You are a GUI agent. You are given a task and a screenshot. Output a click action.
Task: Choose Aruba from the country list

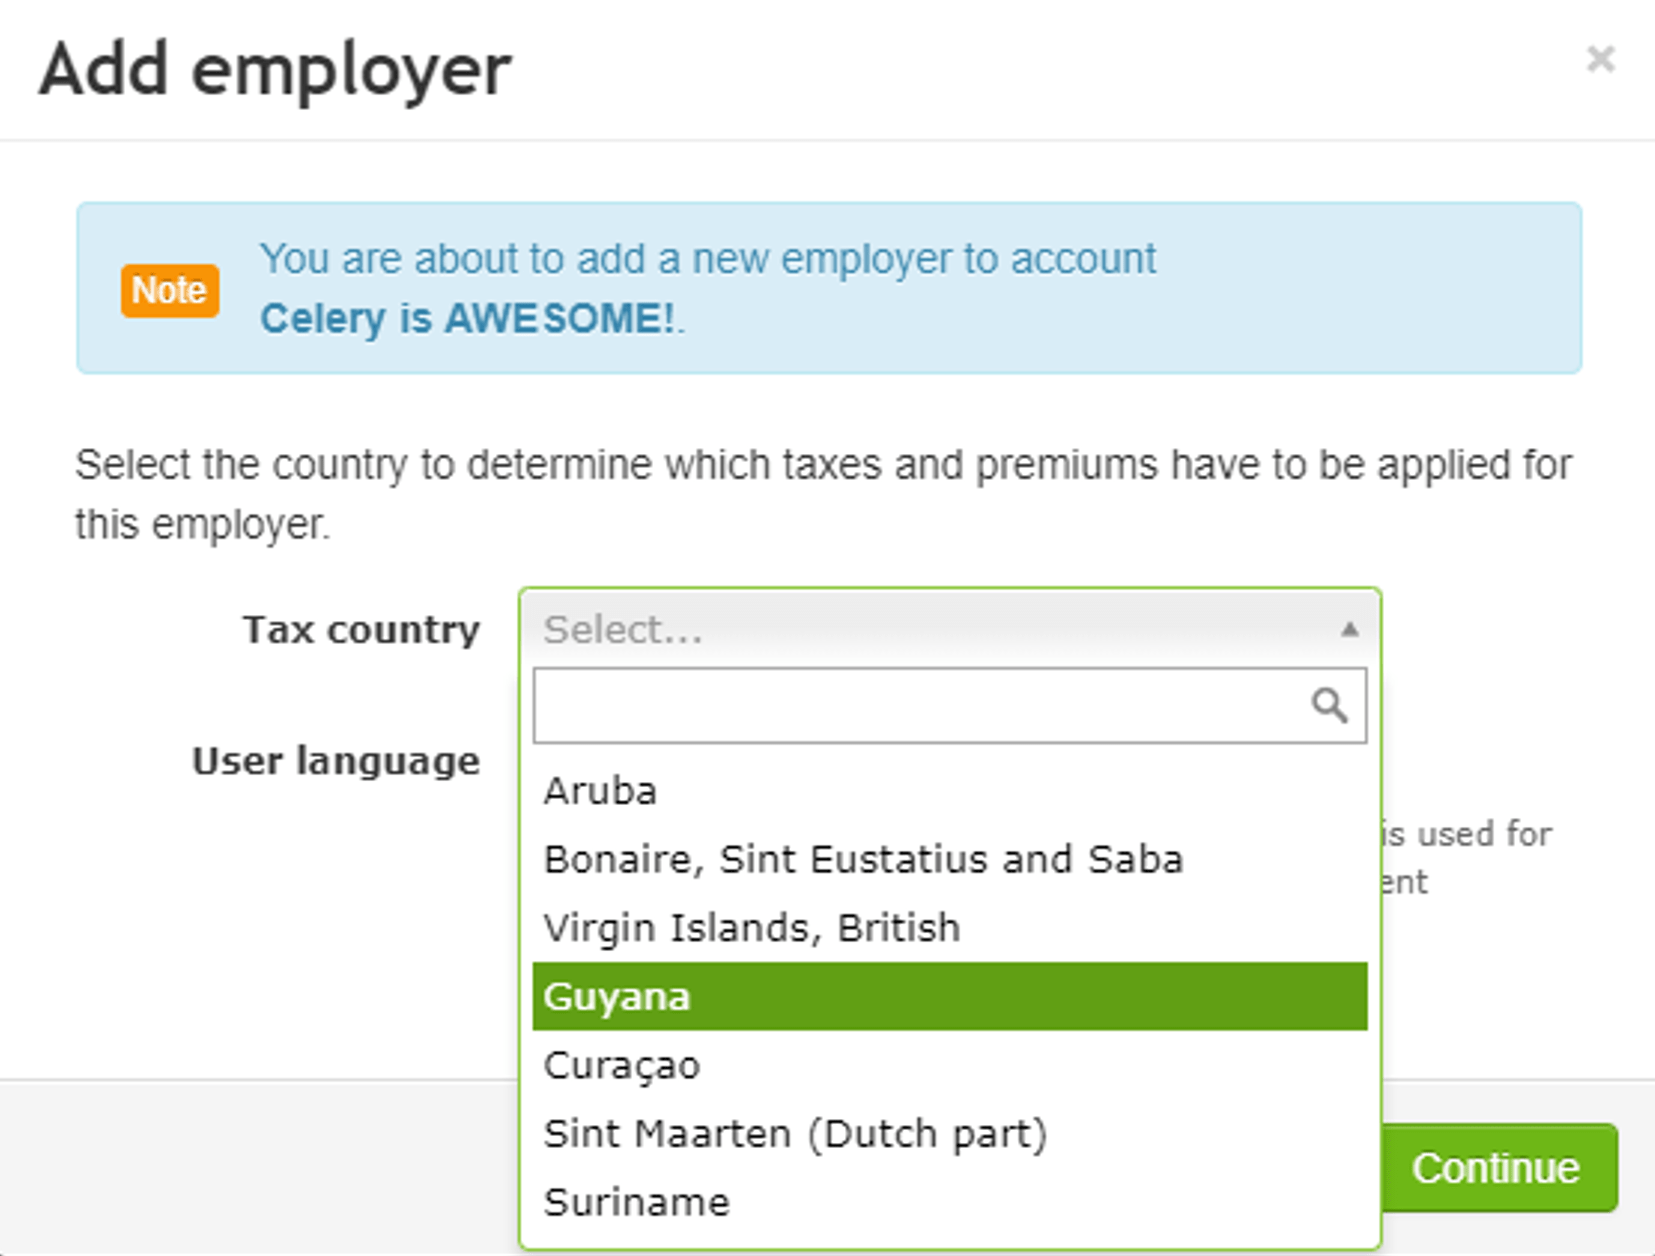click(950, 791)
